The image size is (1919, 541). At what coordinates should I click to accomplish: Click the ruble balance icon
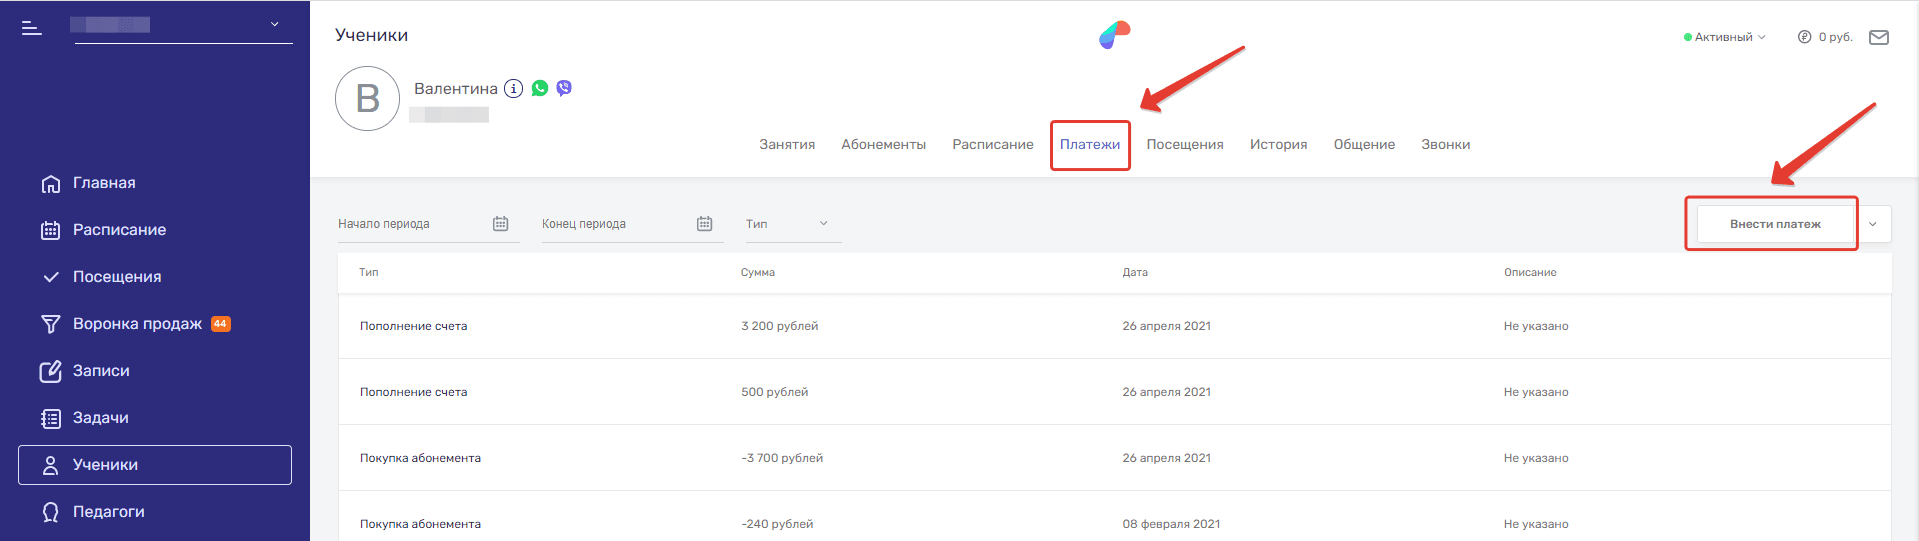click(x=1804, y=37)
